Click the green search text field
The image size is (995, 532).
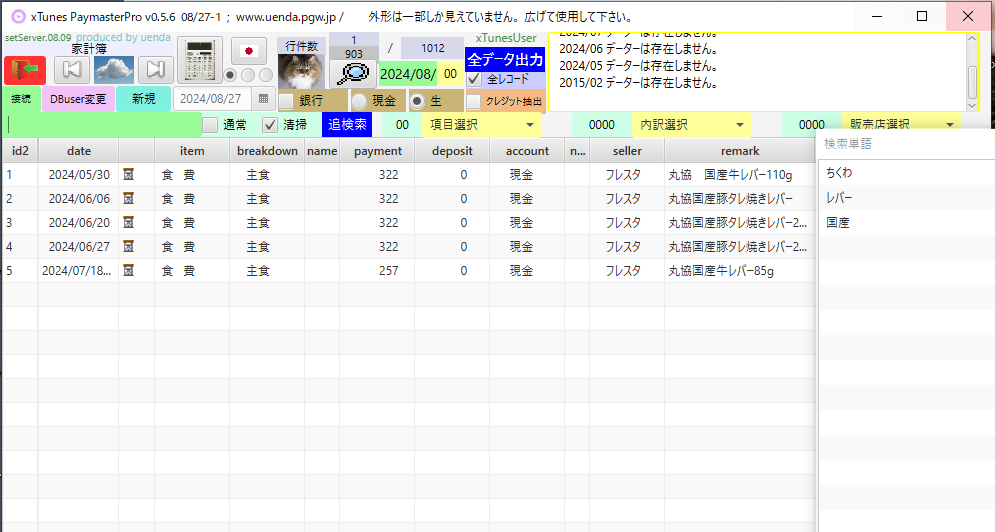point(102,125)
